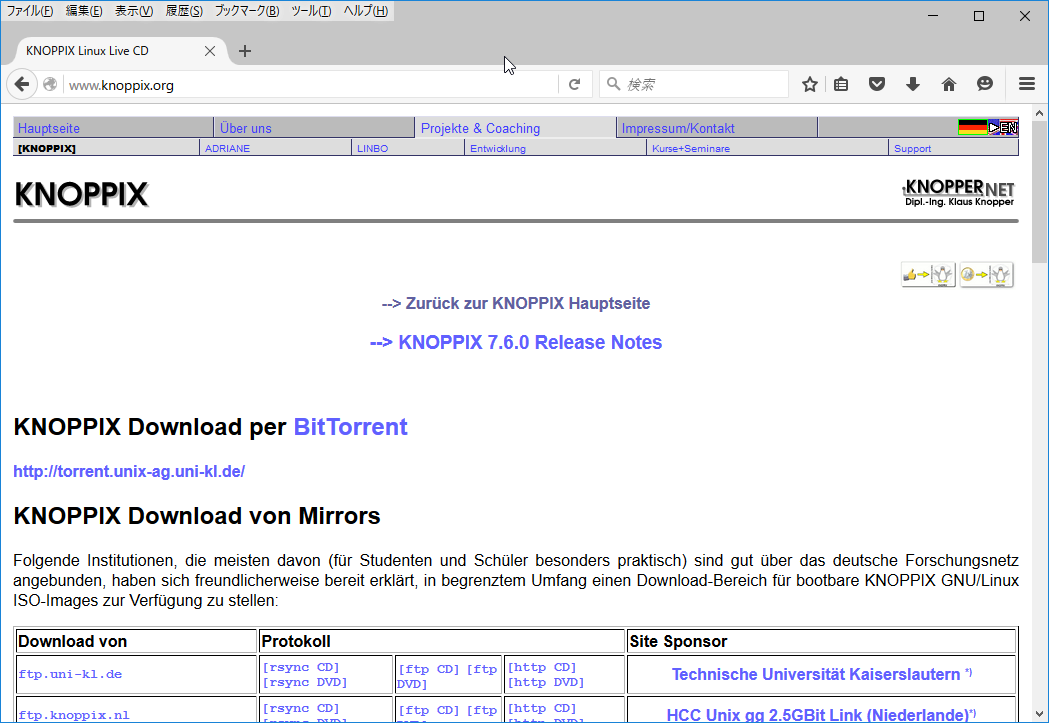
Task: Switch page to English via EN flag
Action: coord(1004,127)
